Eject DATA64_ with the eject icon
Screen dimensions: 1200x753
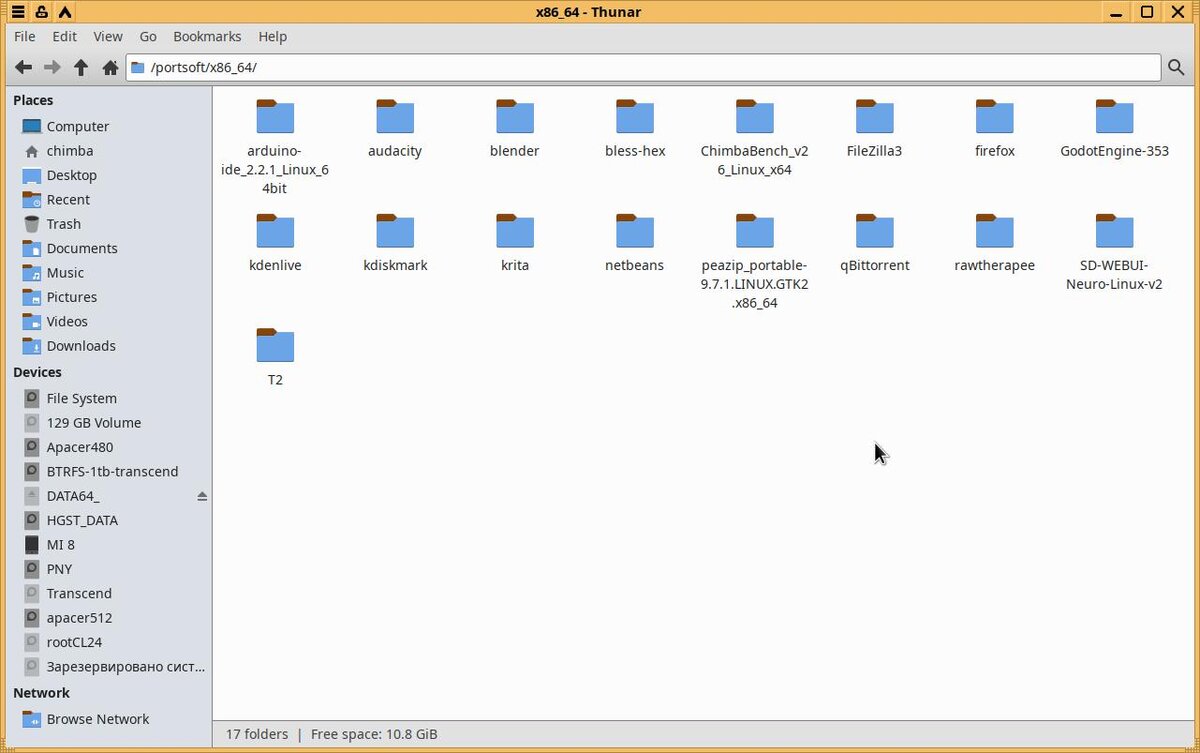pos(202,496)
